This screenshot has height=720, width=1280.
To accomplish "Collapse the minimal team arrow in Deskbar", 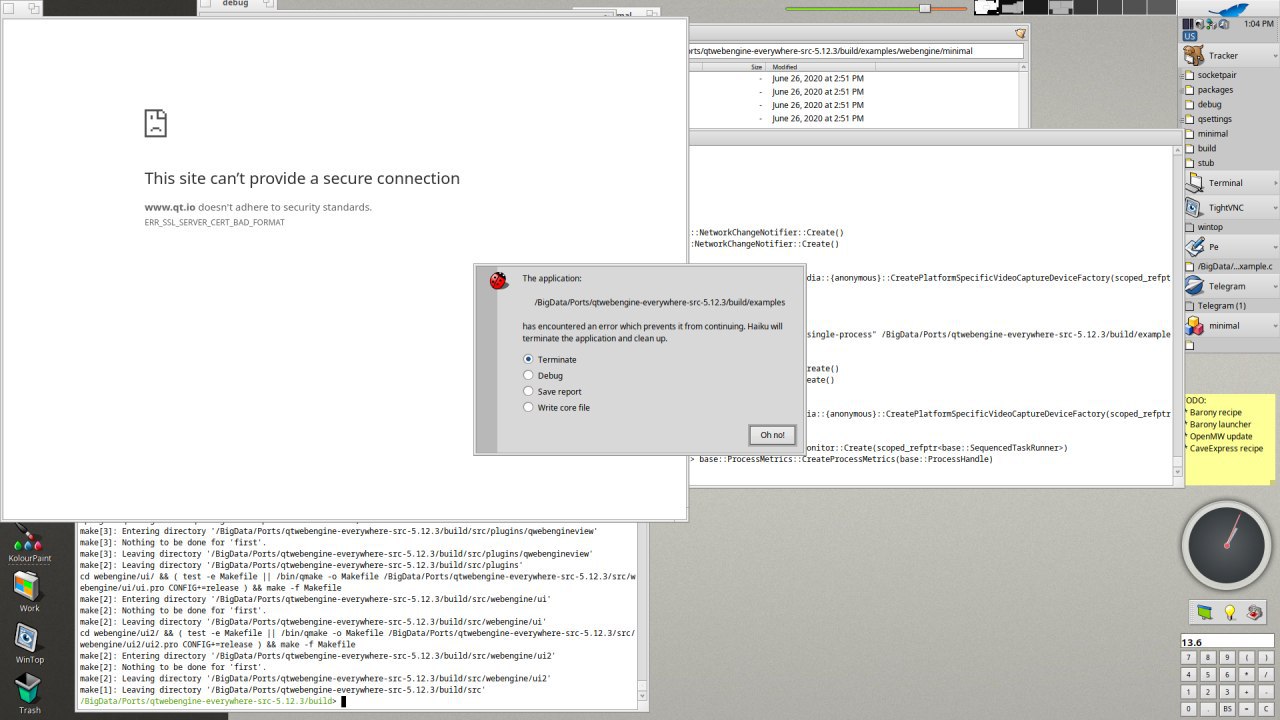I will click(1275, 326).
